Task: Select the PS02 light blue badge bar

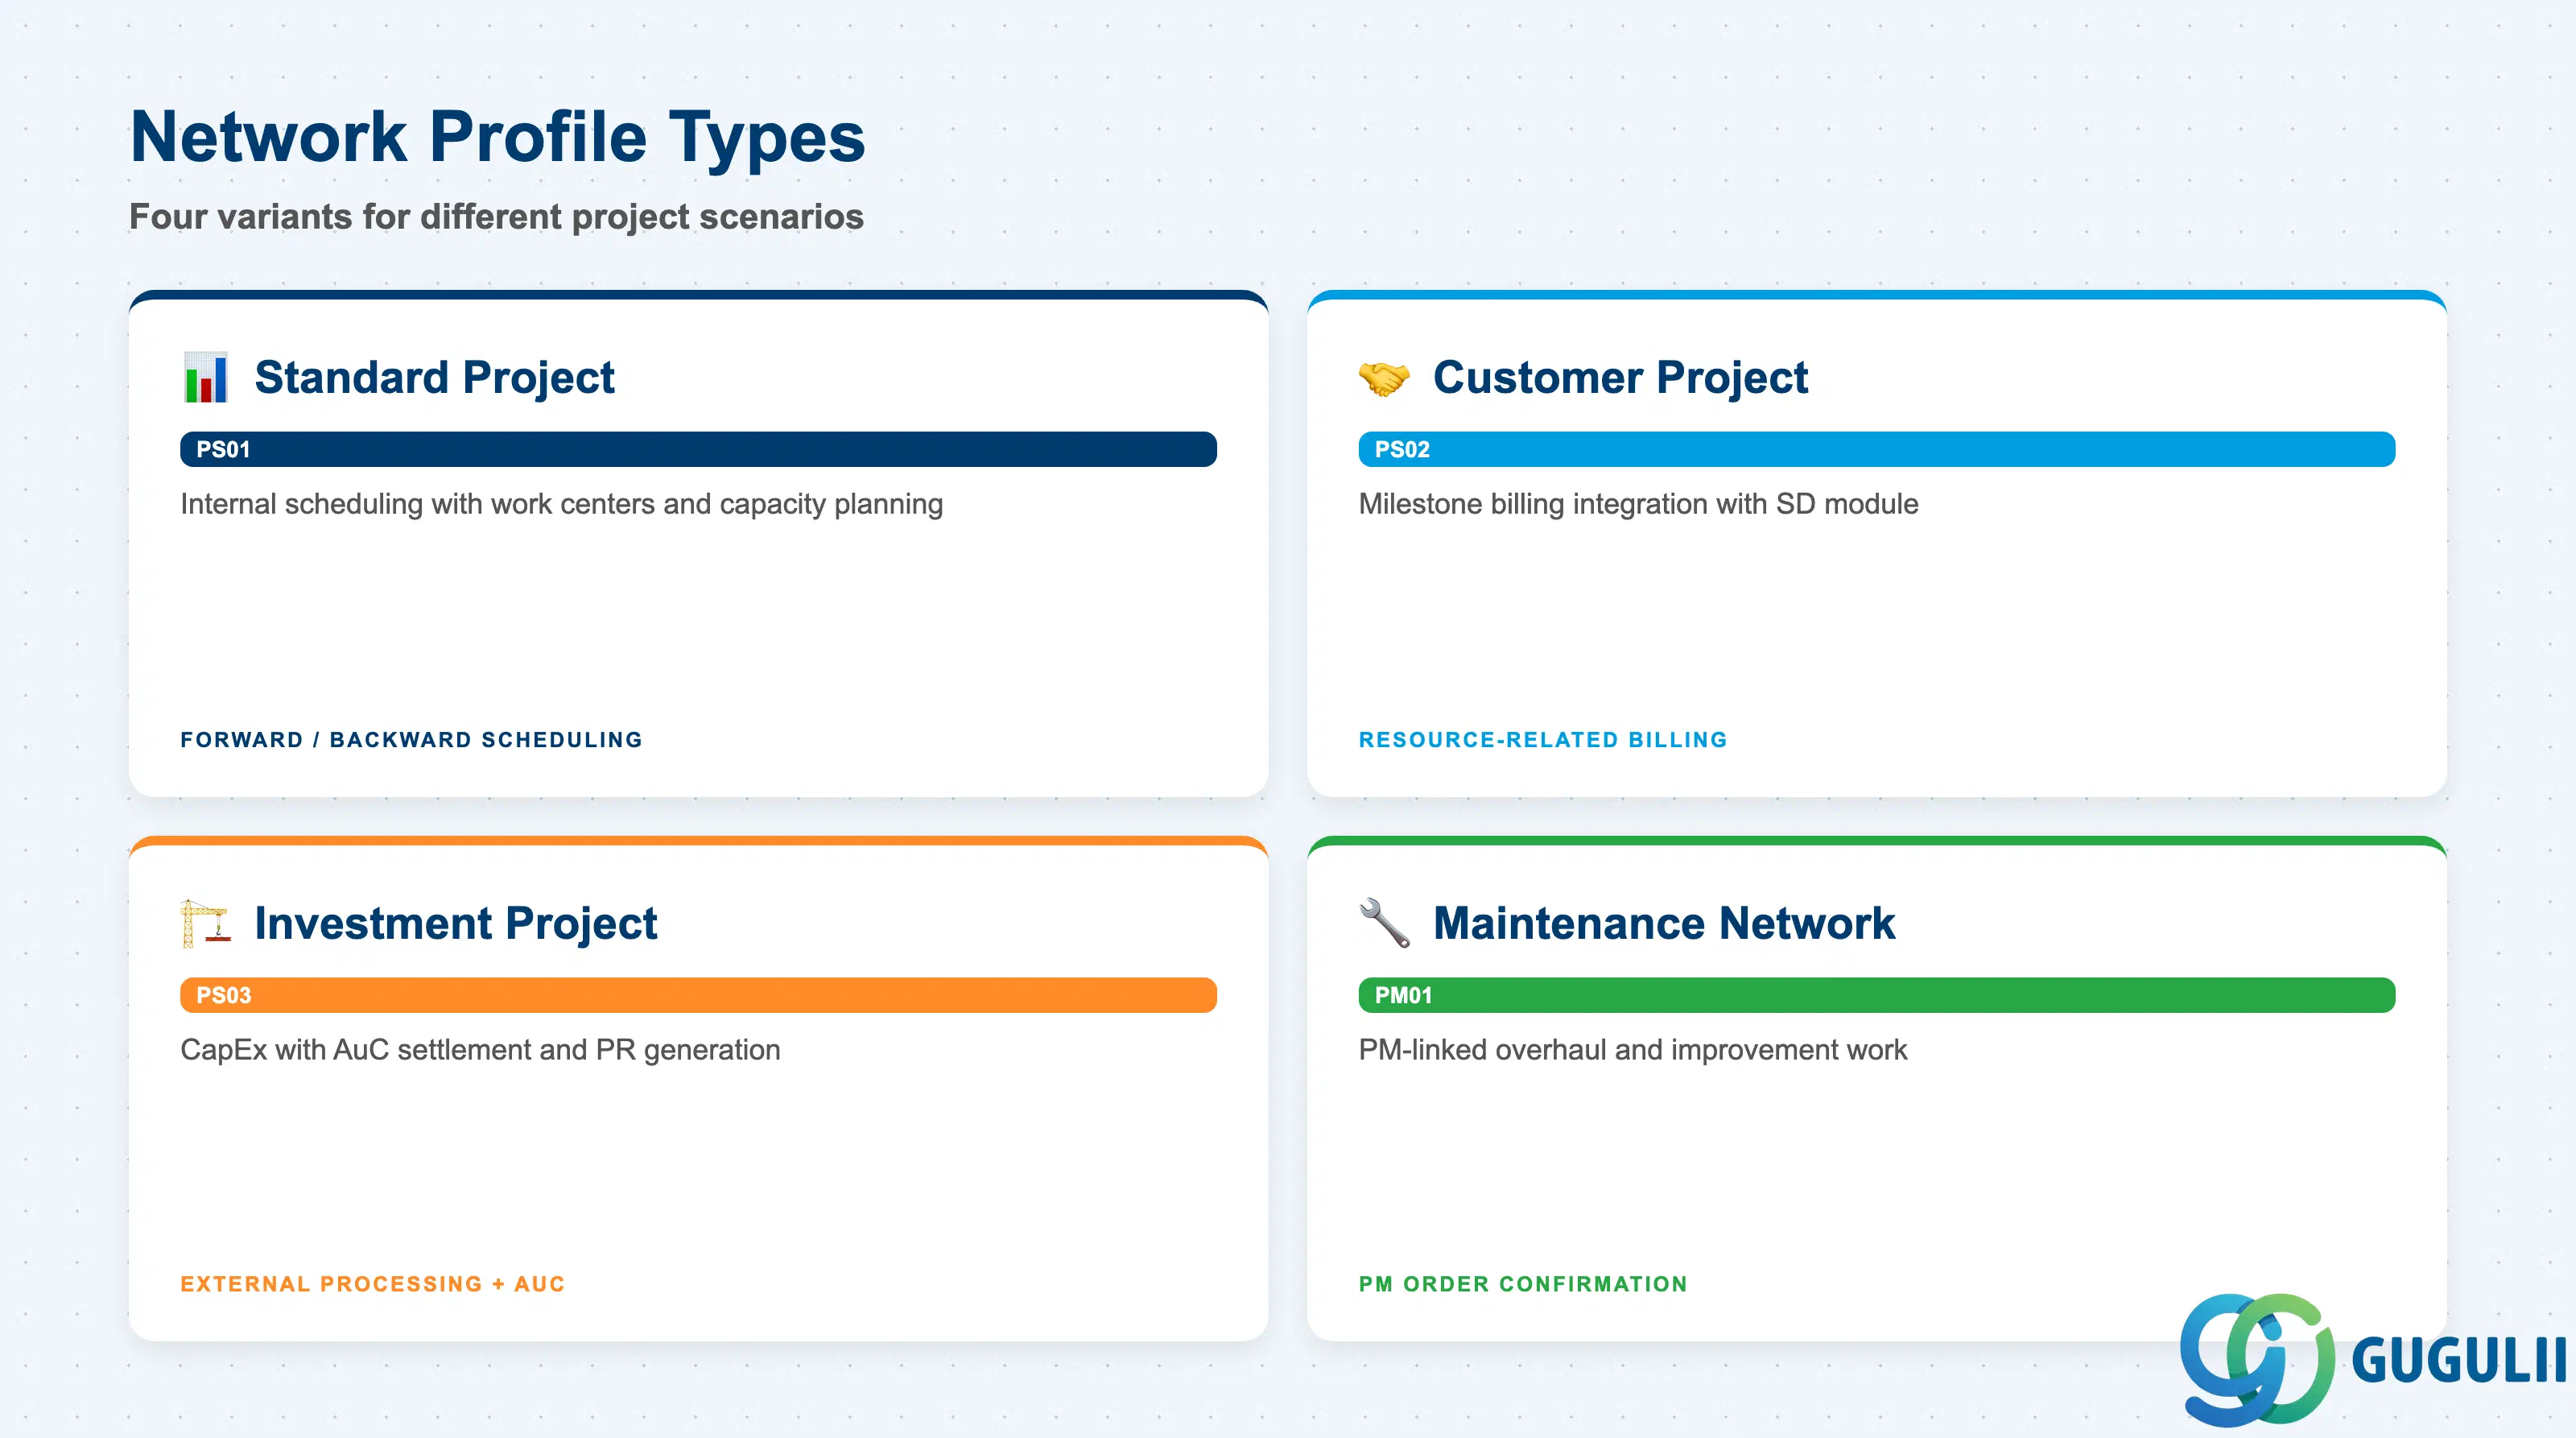Action: (x=1876, y=449)
